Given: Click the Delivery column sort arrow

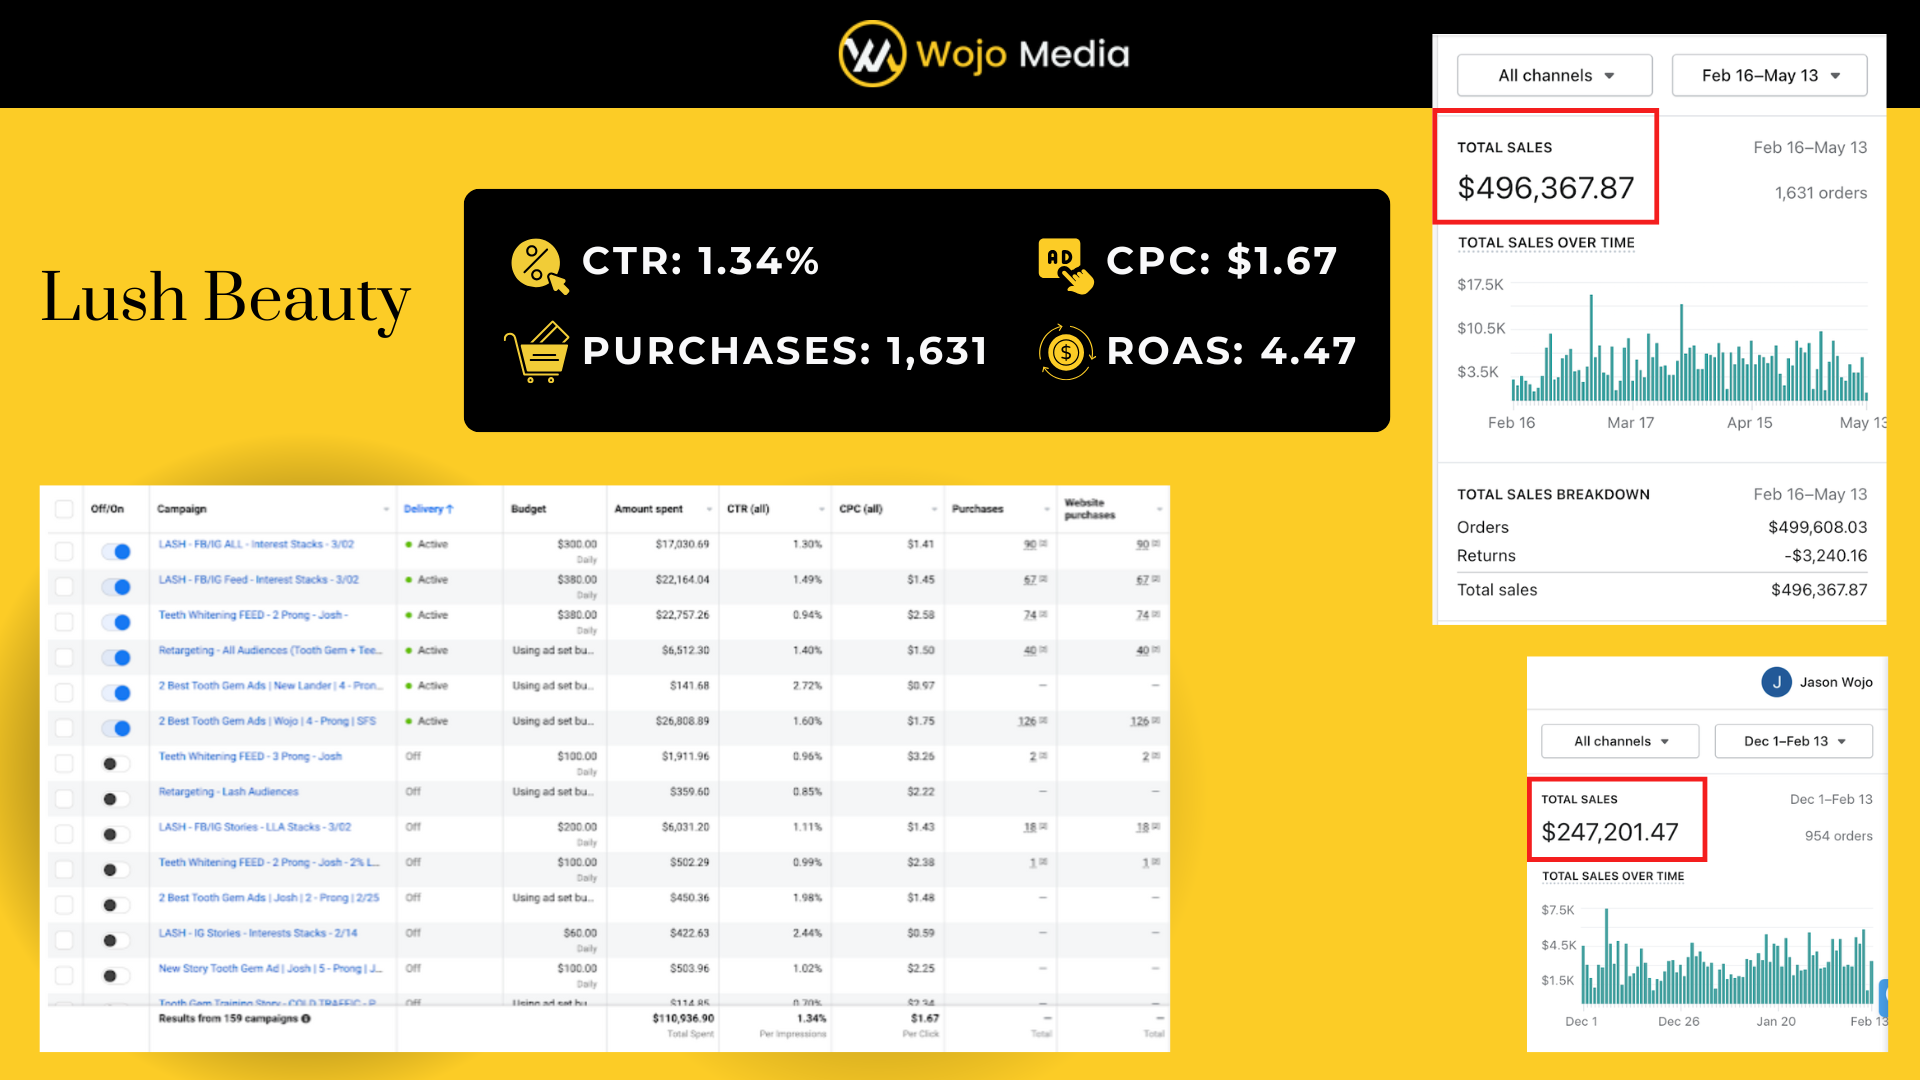Looking at the screenshot, I should [x=450, y=509].
